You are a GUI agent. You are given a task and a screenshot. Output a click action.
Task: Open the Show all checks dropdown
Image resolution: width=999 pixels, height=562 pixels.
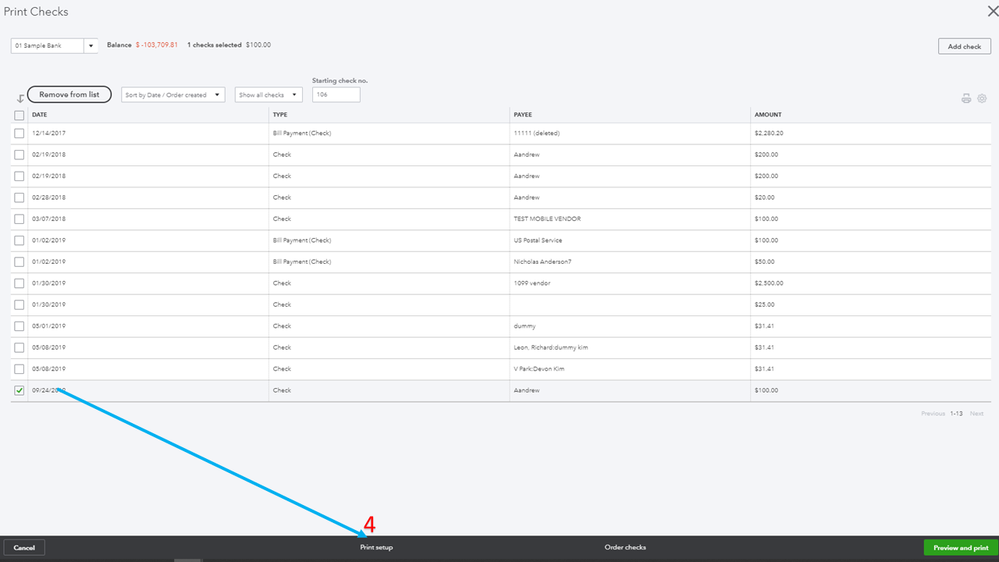pyautogui.click(x=268, y=95)
